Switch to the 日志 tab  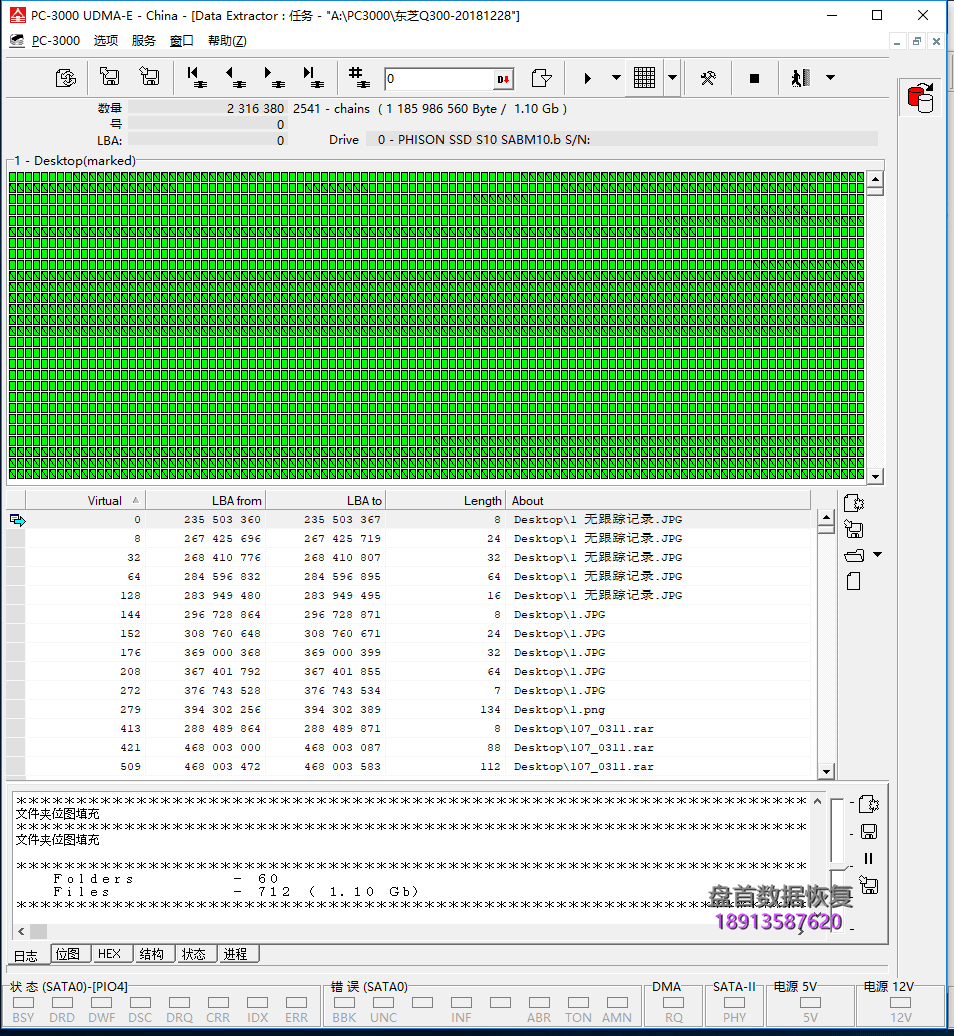click(x=26, y=955)
